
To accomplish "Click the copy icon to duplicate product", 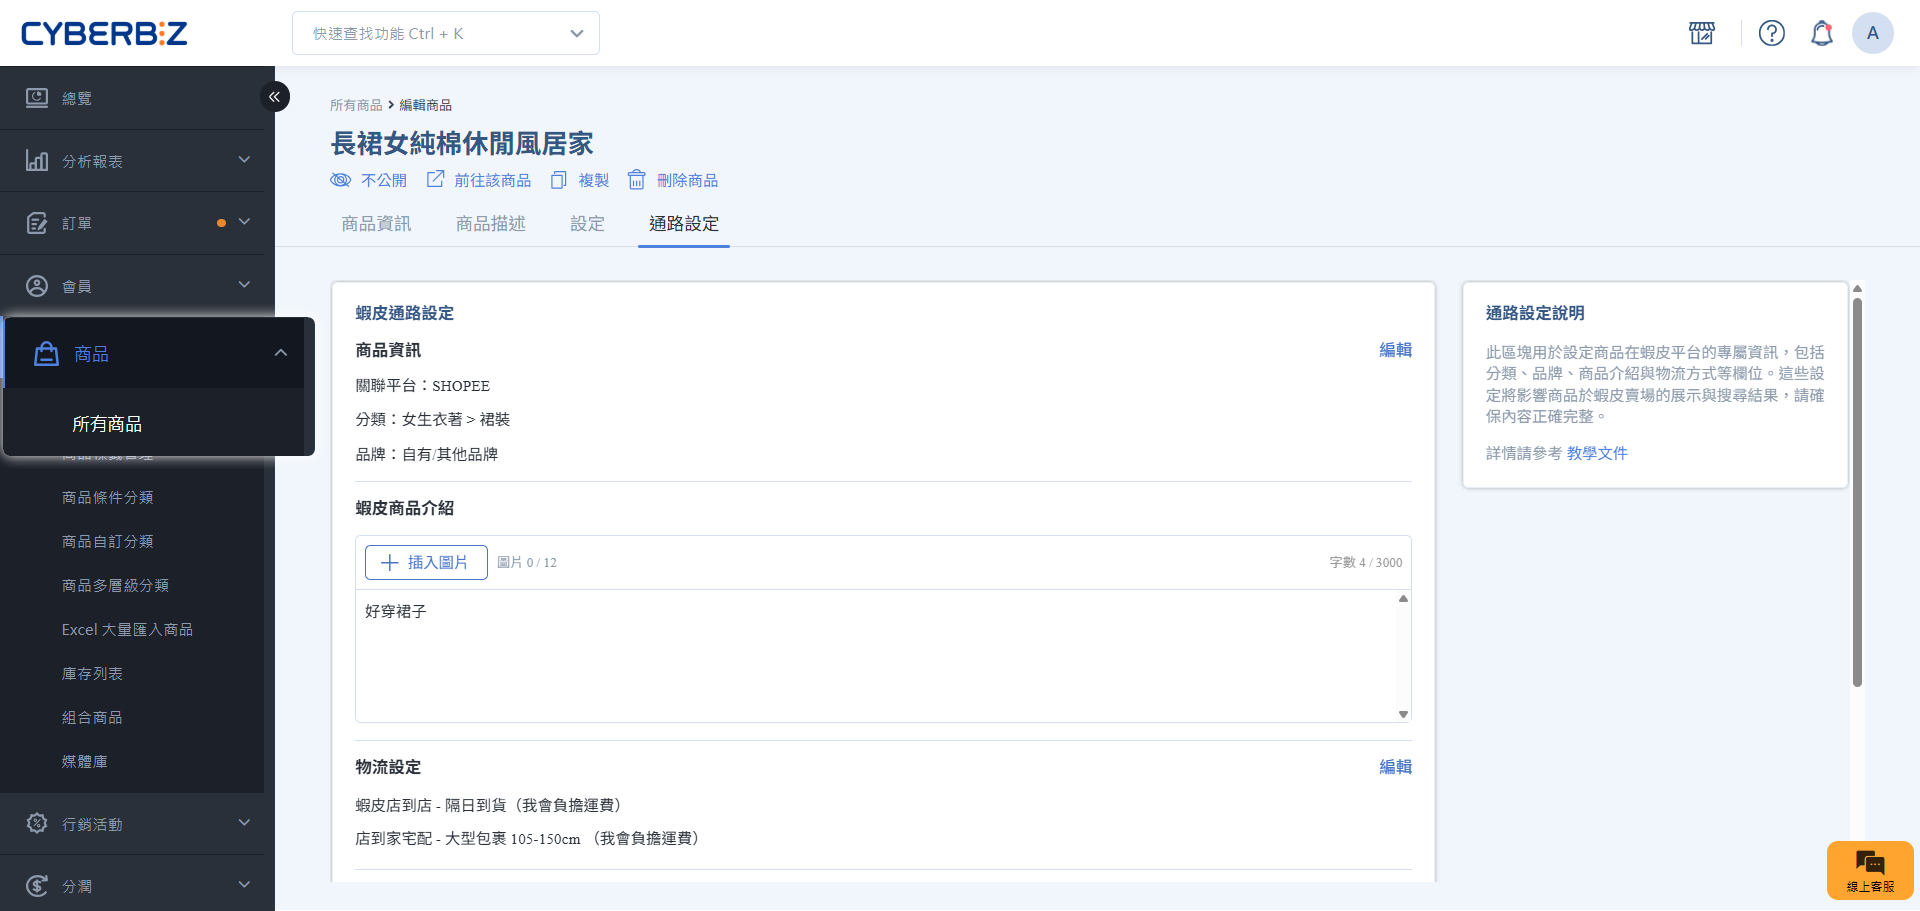I will click(559, 180).
